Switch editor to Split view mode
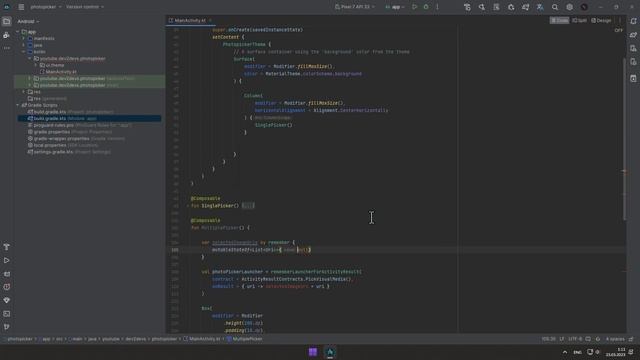The image size is (640, 360). click(x=579, y=20)
